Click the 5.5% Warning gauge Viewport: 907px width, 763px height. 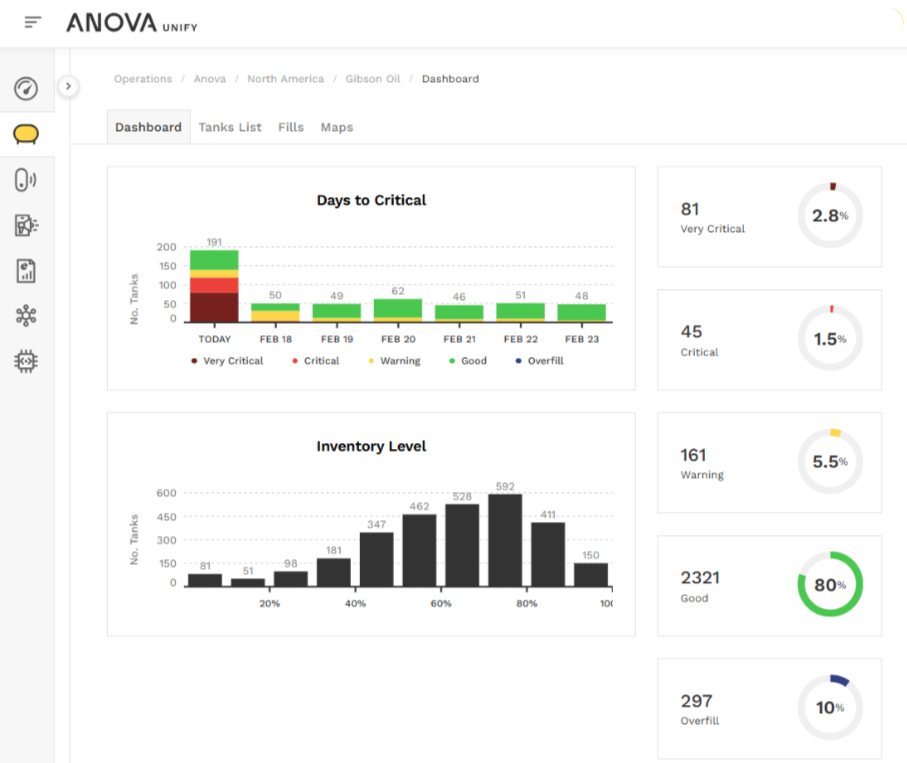tap(830, 461)
